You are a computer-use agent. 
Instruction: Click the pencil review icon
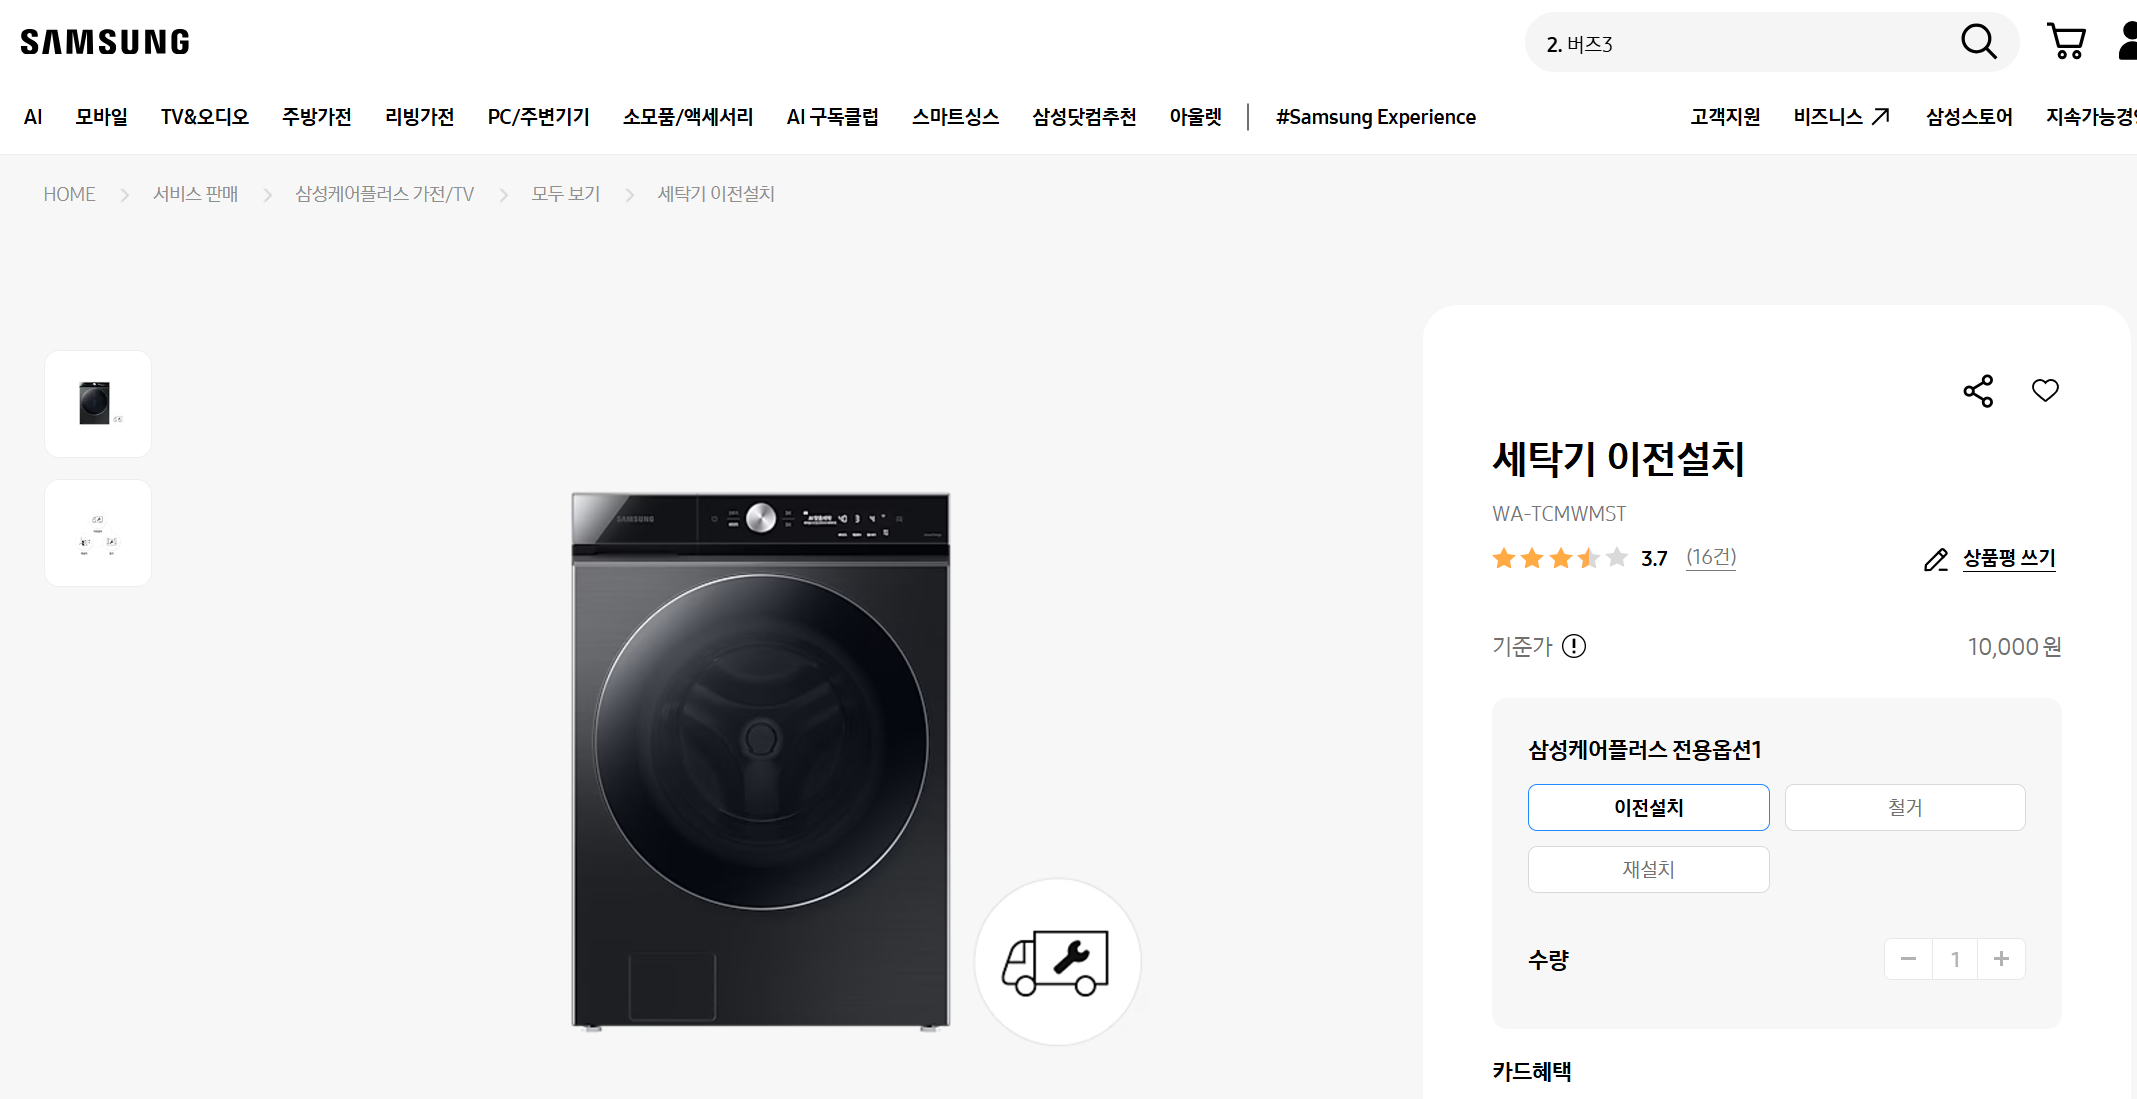coord(1936,560)
